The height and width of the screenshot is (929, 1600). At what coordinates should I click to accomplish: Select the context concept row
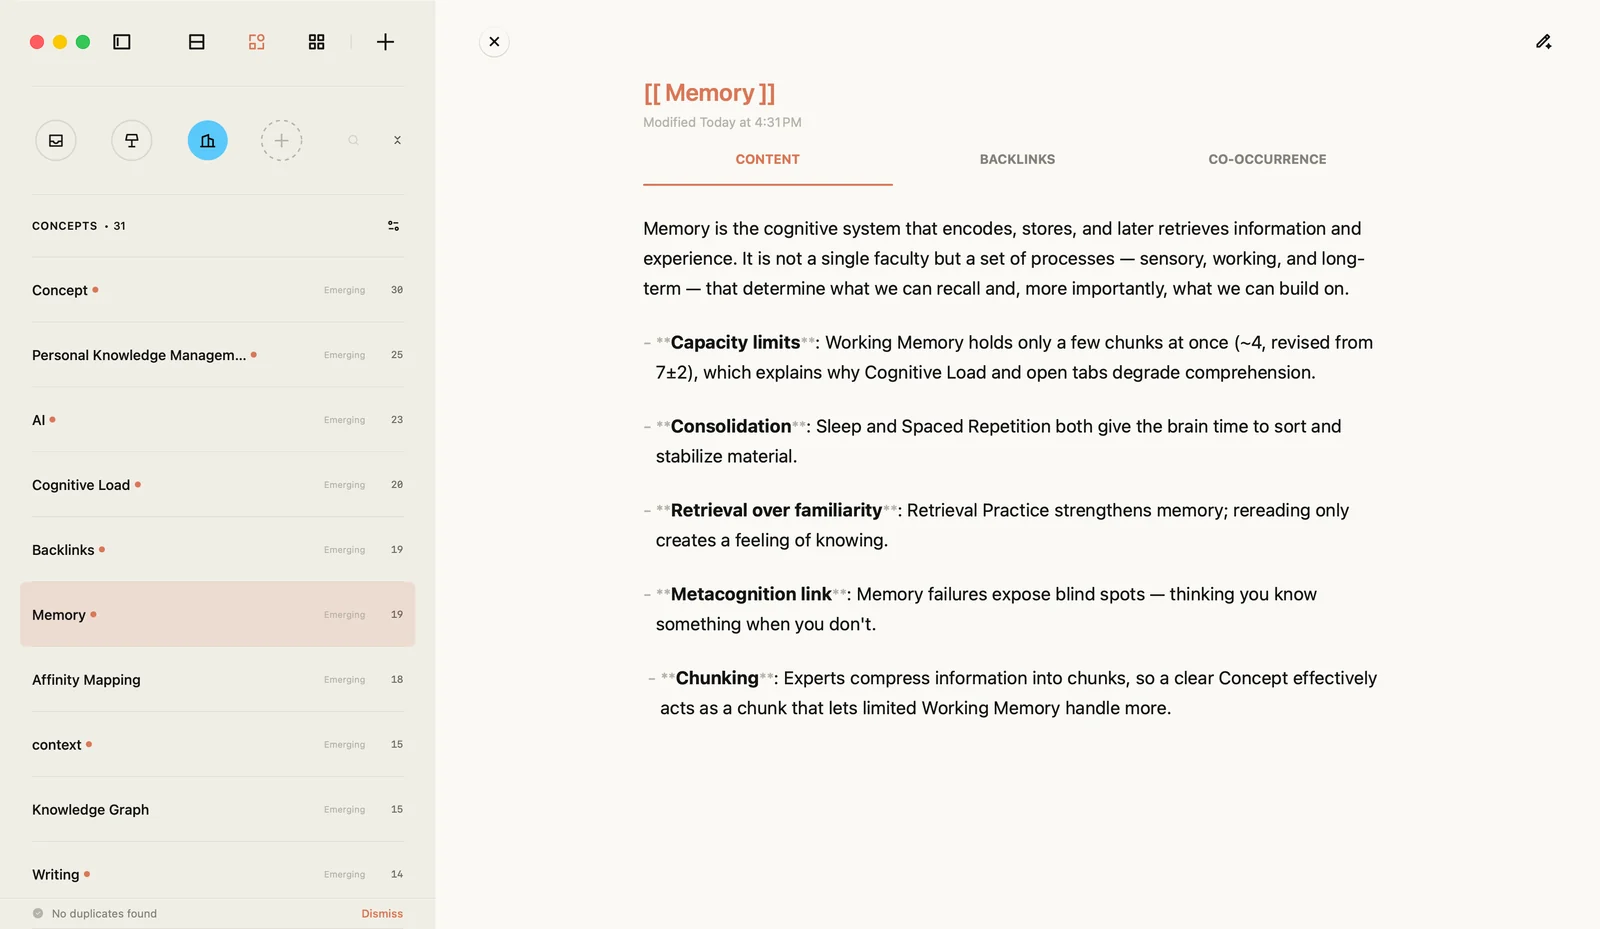[x=218, y=745]
